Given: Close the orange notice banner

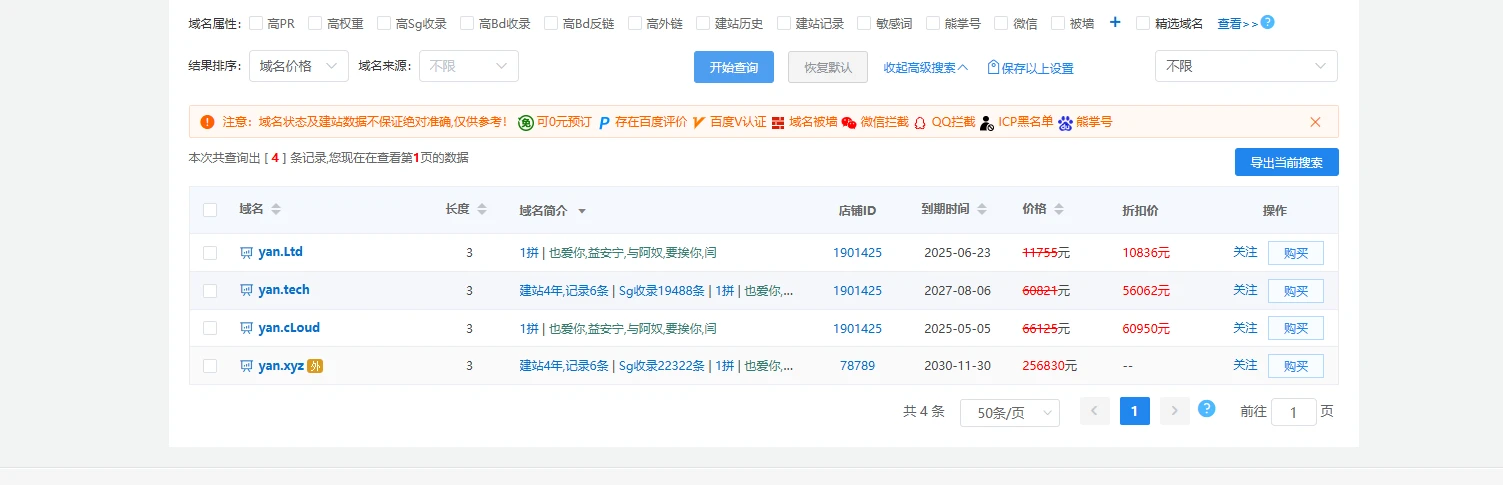Looking at the screenshot, I should click(1315, 122).
